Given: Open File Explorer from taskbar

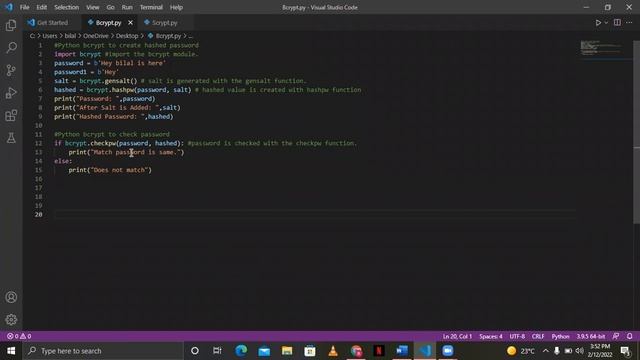Looking at the screenshot, I should tap(287, 351).
